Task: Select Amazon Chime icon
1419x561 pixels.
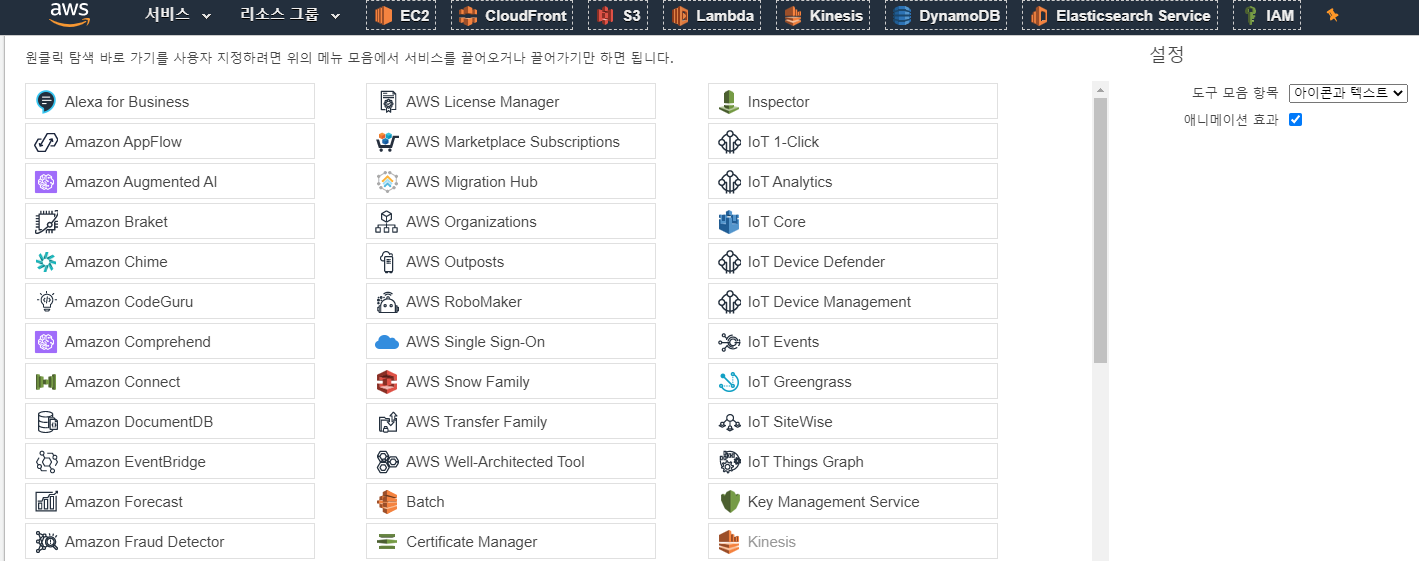Action: pyautogui.click(x=46, y=261)
